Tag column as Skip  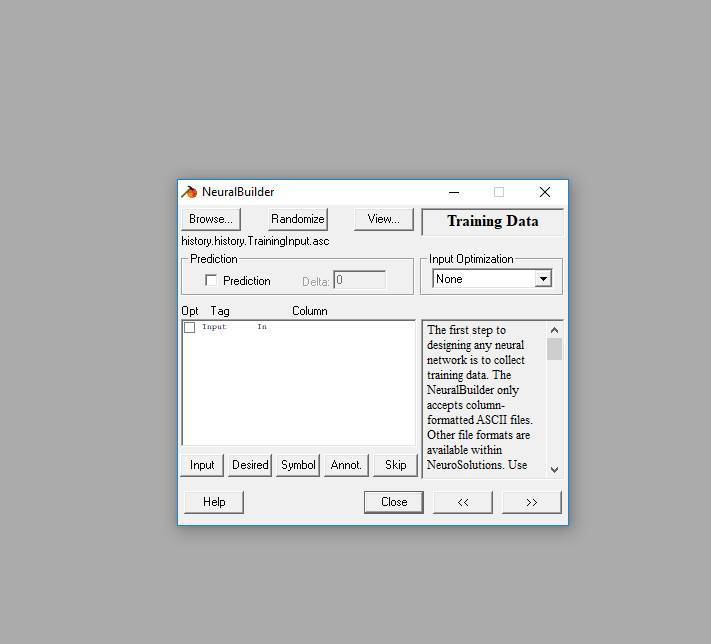pyautogui.click(x=395, y=465)
